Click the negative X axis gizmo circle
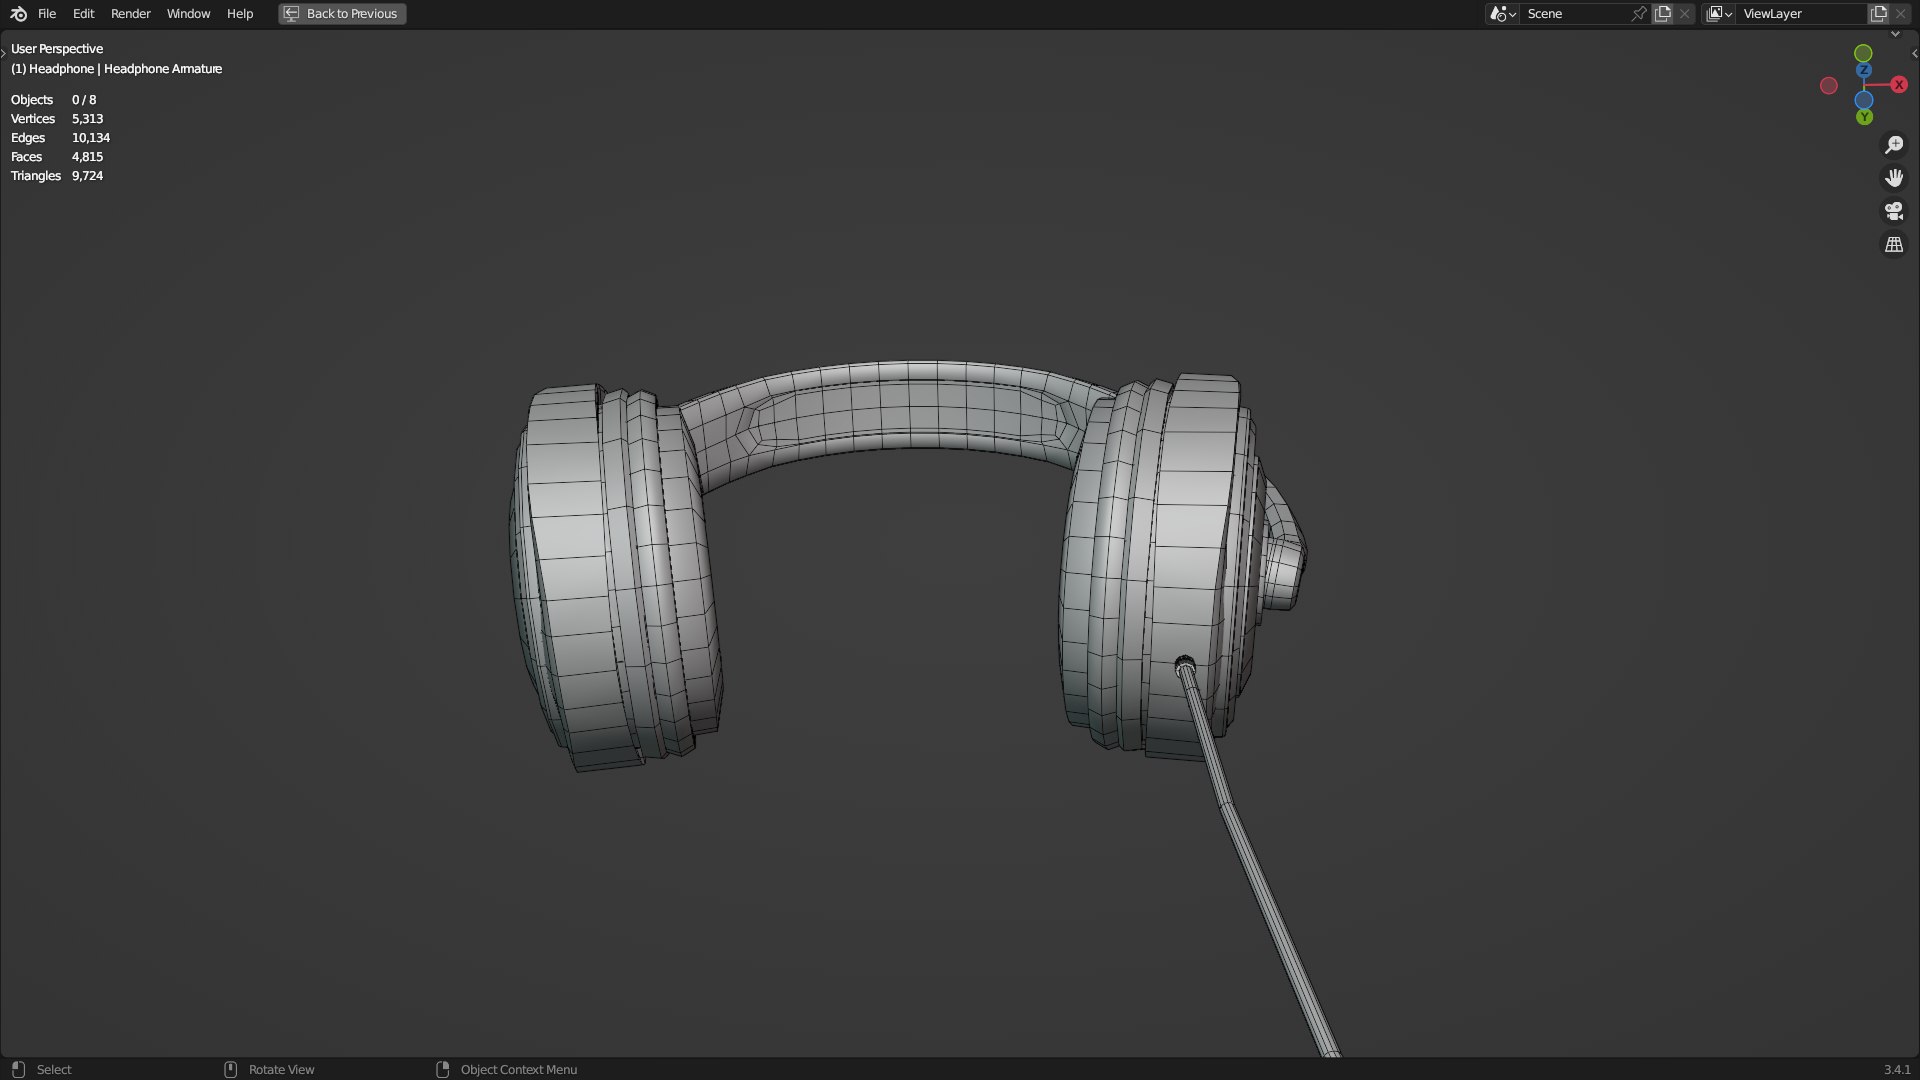 [1829, 86]
